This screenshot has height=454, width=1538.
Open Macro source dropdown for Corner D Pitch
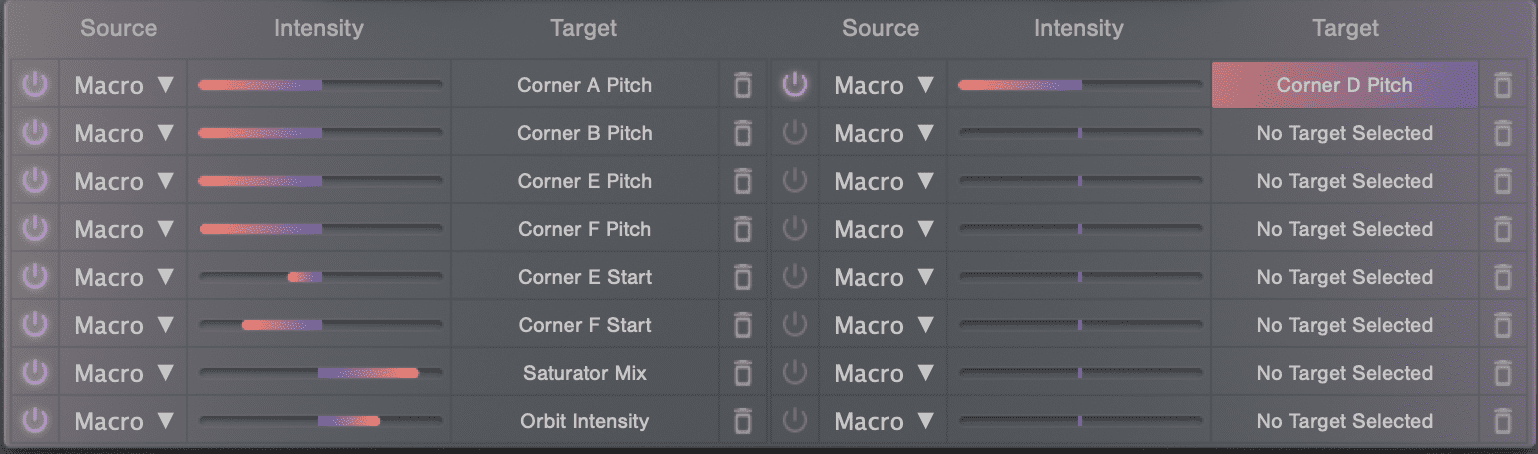click(x=884, y=85)
